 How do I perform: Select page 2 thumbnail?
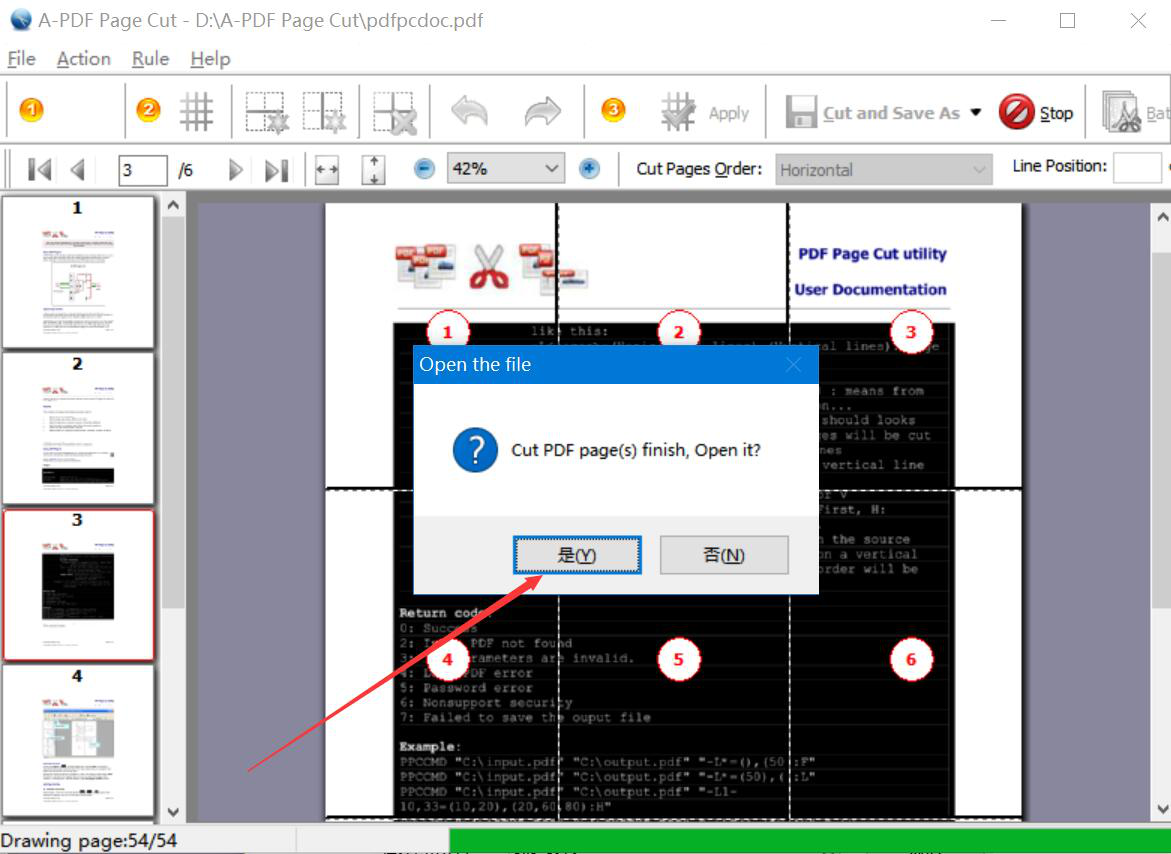(x=78, y=428)
